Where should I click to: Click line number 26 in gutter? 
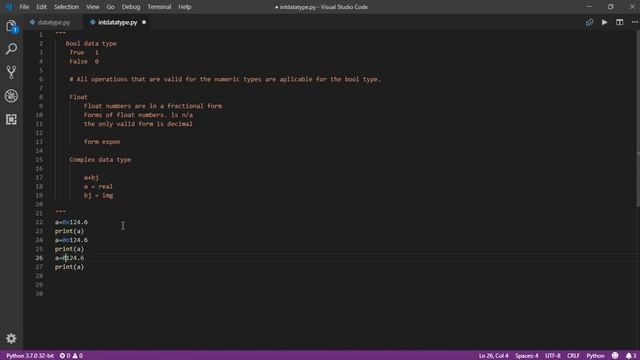(39, 258)
